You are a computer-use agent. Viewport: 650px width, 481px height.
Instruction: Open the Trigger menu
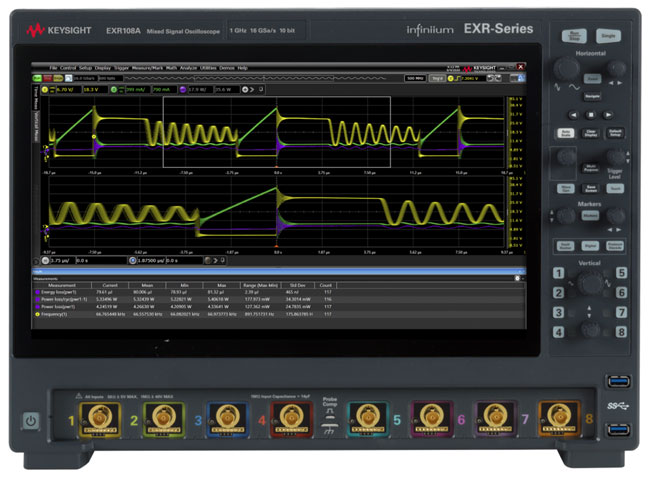(x=121, y=68)
